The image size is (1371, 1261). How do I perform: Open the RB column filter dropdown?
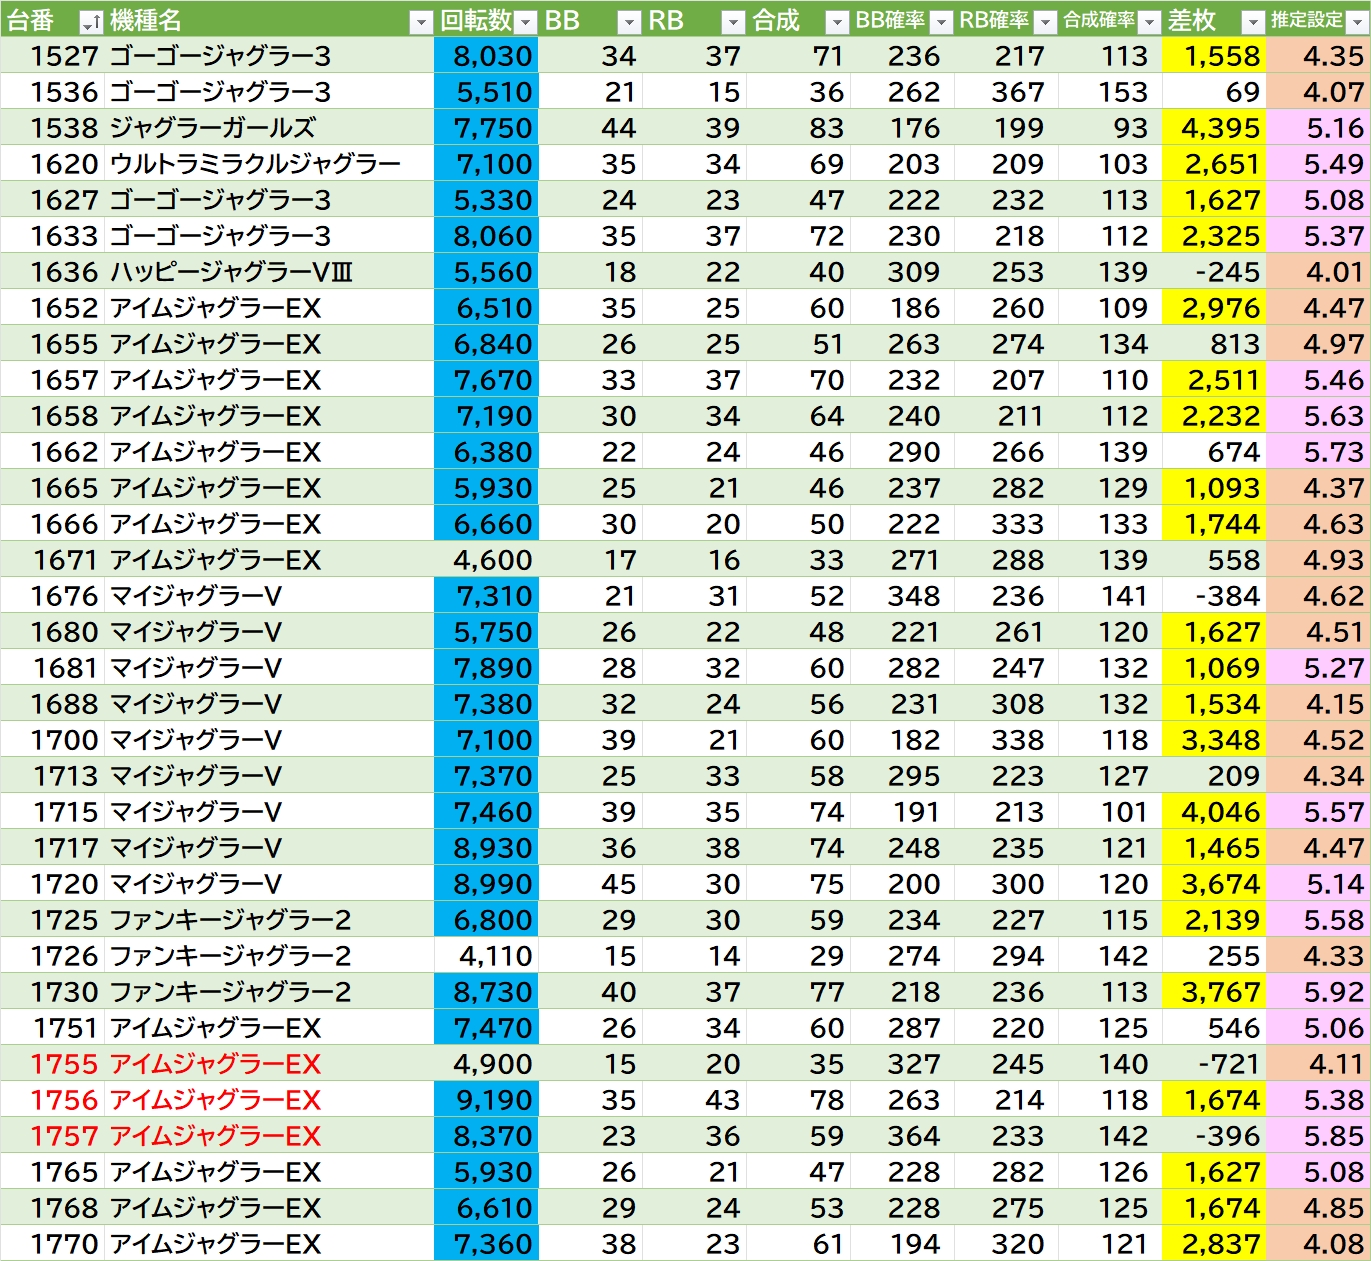pyautogui.click(x=733, y=22)
